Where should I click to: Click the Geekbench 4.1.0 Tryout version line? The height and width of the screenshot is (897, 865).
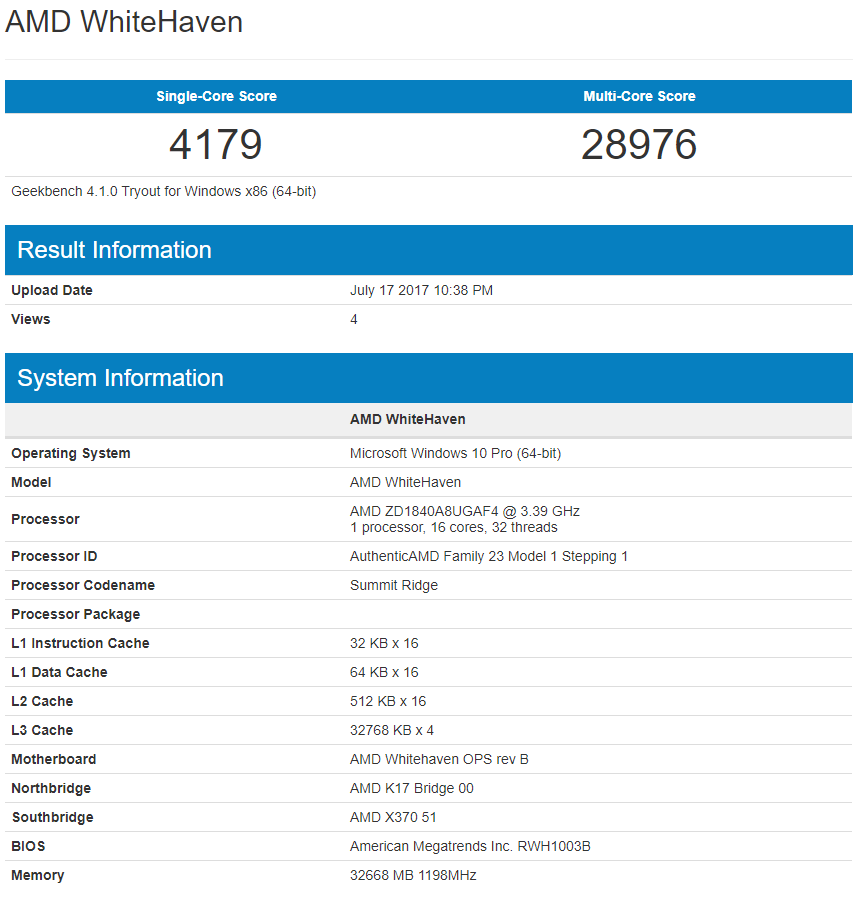tap(164, 192)
